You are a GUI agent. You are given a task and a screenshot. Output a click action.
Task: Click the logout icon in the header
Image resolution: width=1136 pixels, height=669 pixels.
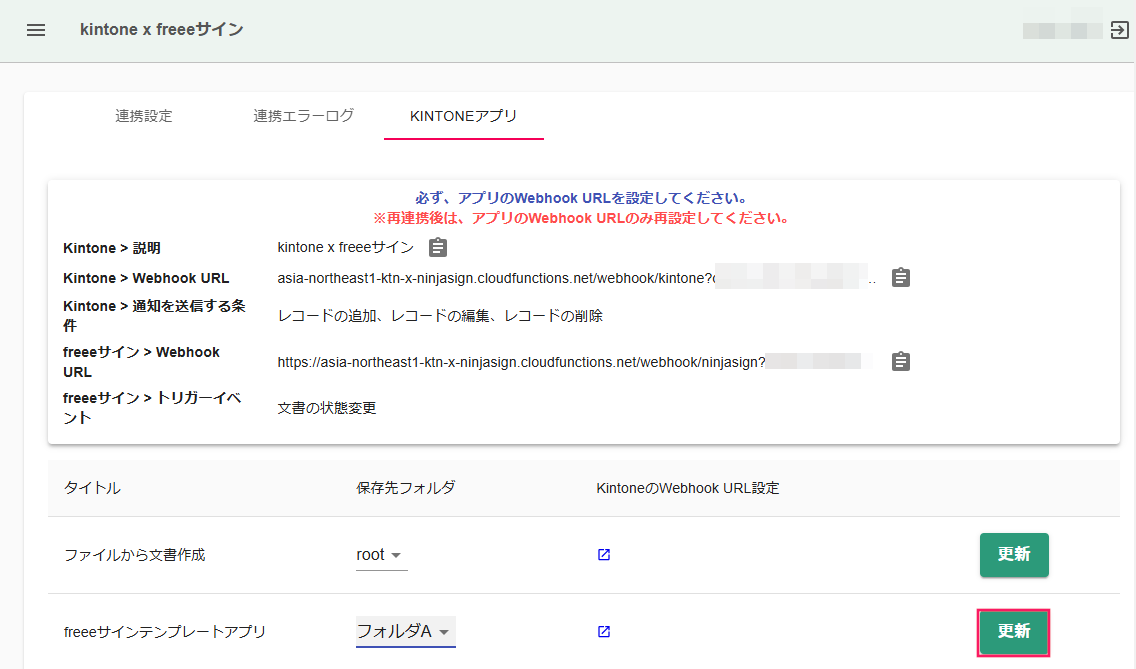coord(1119,30)
